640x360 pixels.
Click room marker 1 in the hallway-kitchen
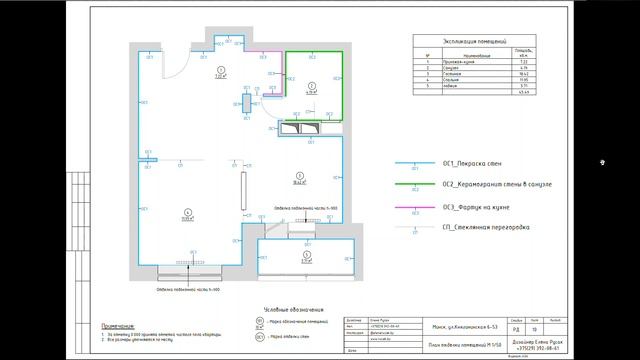coord(221,70)
